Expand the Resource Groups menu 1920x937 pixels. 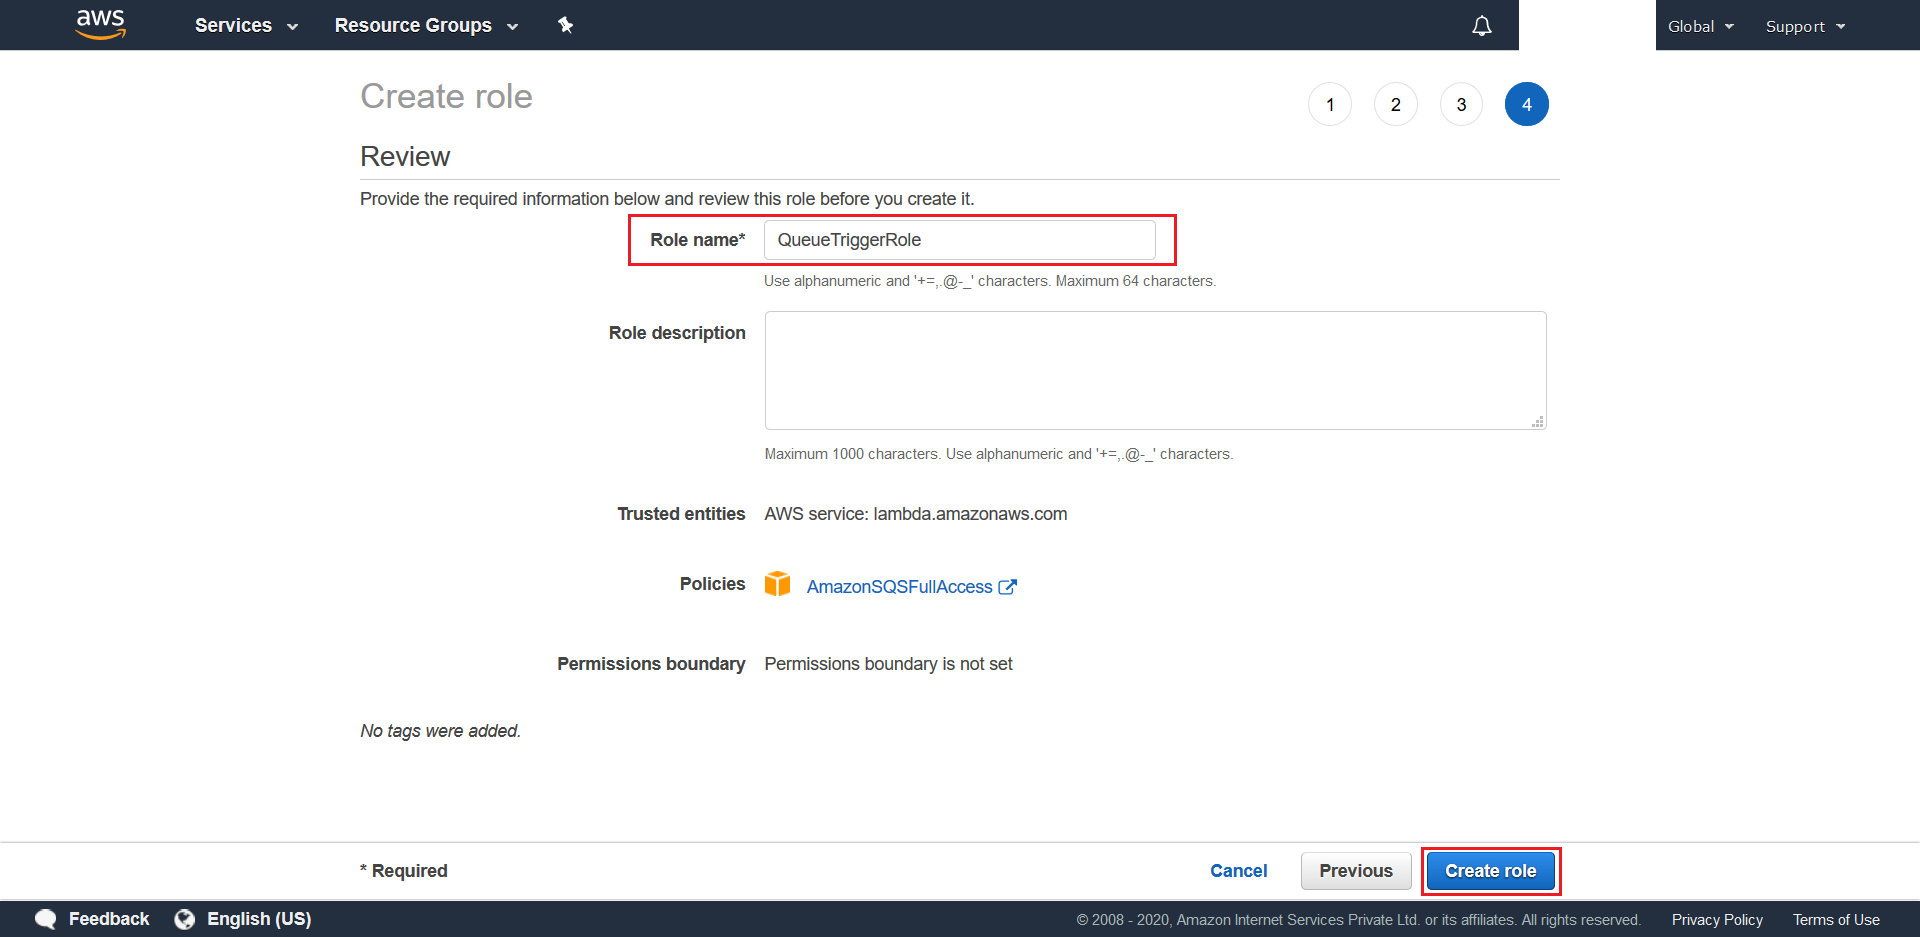[x=426, y=25]
